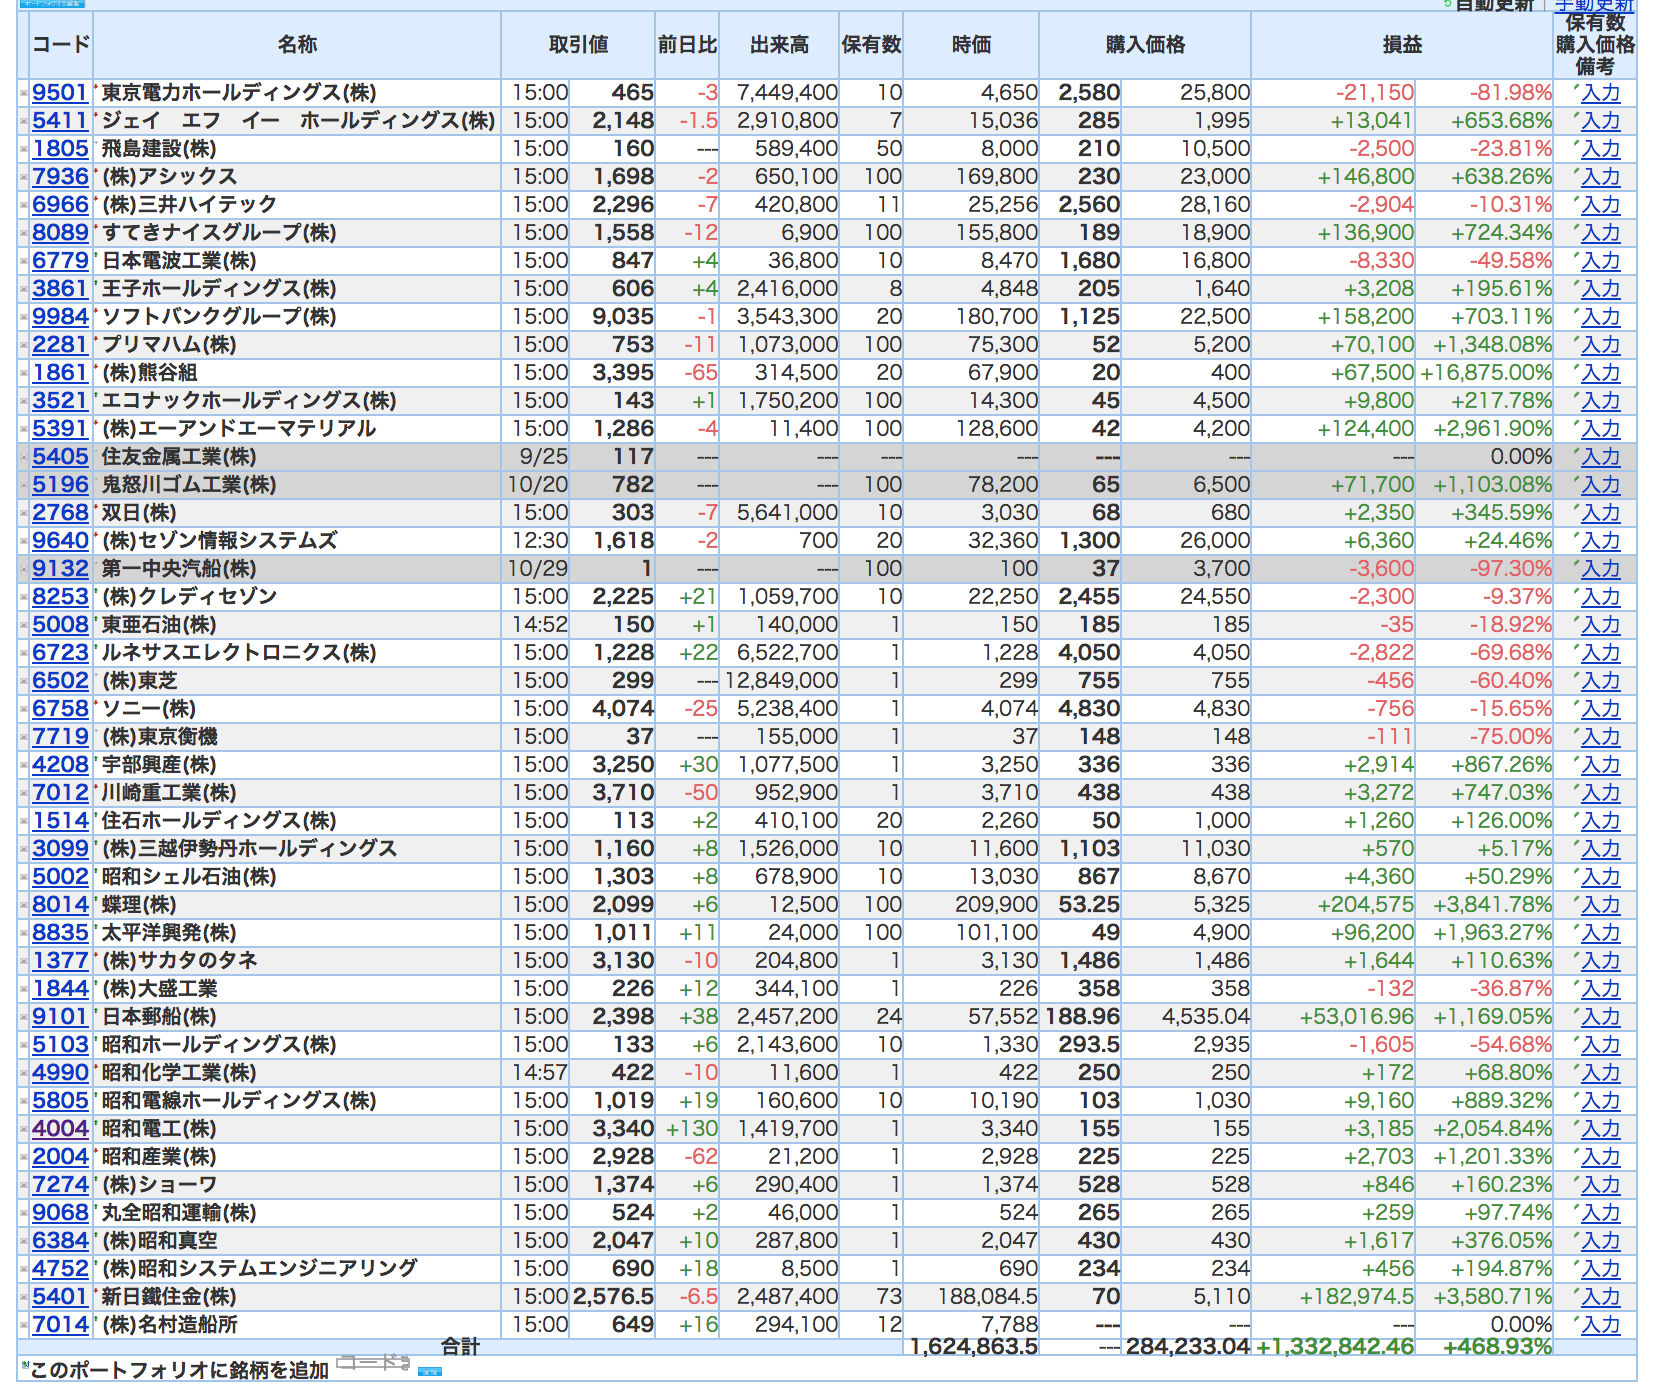The width and height of the screenshot is (1658, 1384).
Task: Select the company name (株)昭和システムエンジニアリング
Action: click(x=260, y=1268)
